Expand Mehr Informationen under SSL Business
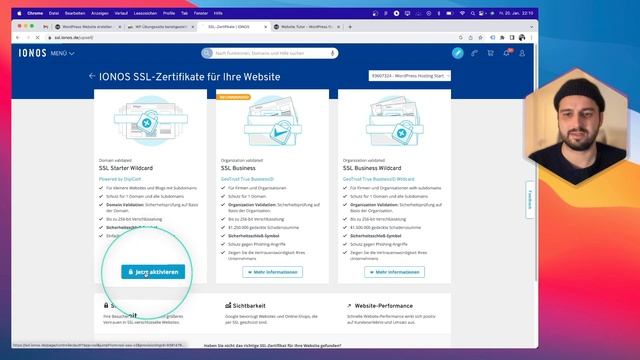640x360 pixels. click(x=272, y=272)
